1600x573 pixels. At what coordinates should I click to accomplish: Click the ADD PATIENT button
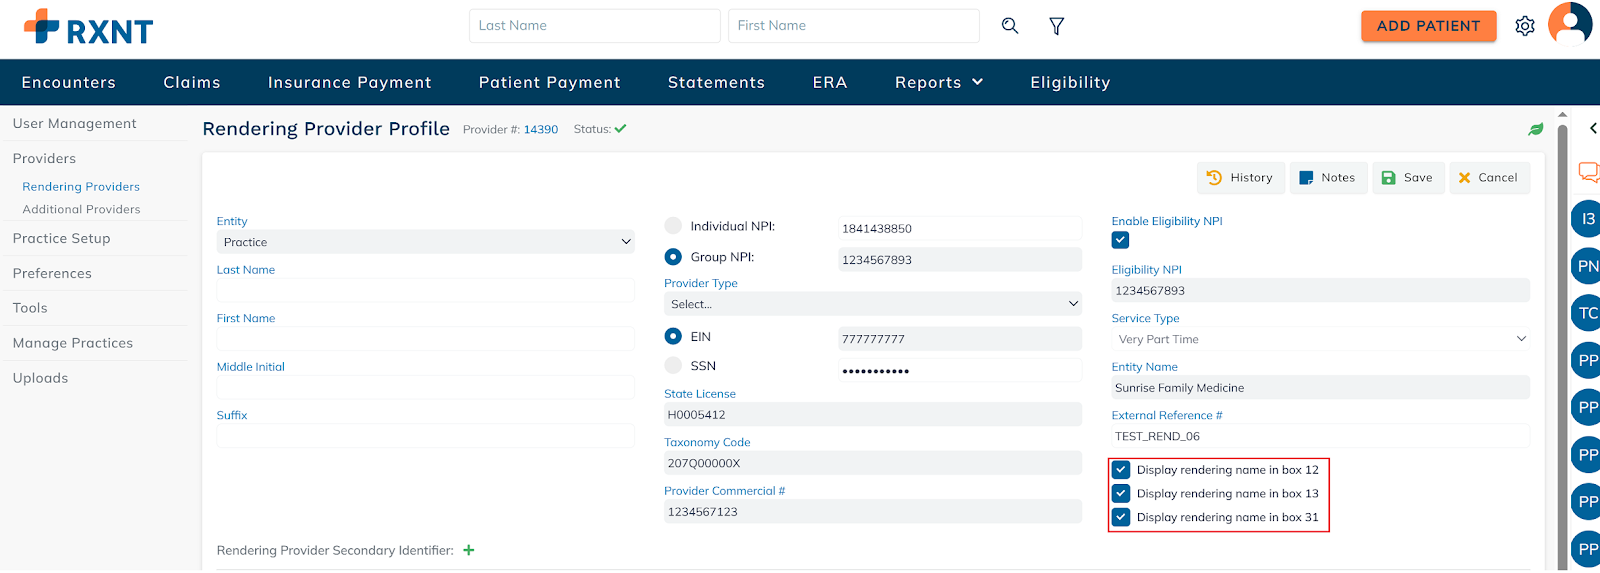click(x=1428, y=26)
